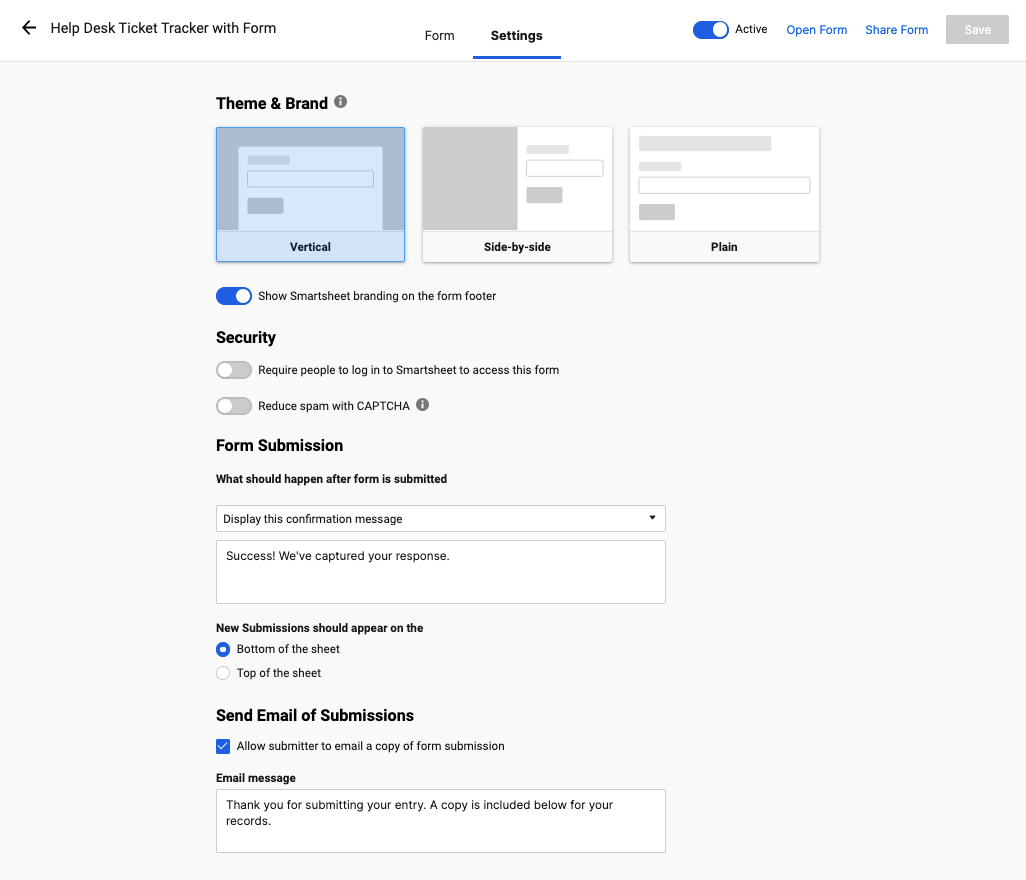The image size is (1026, 880).
Task: Toggle the Active form switch
Action: (x=711, y=30)
